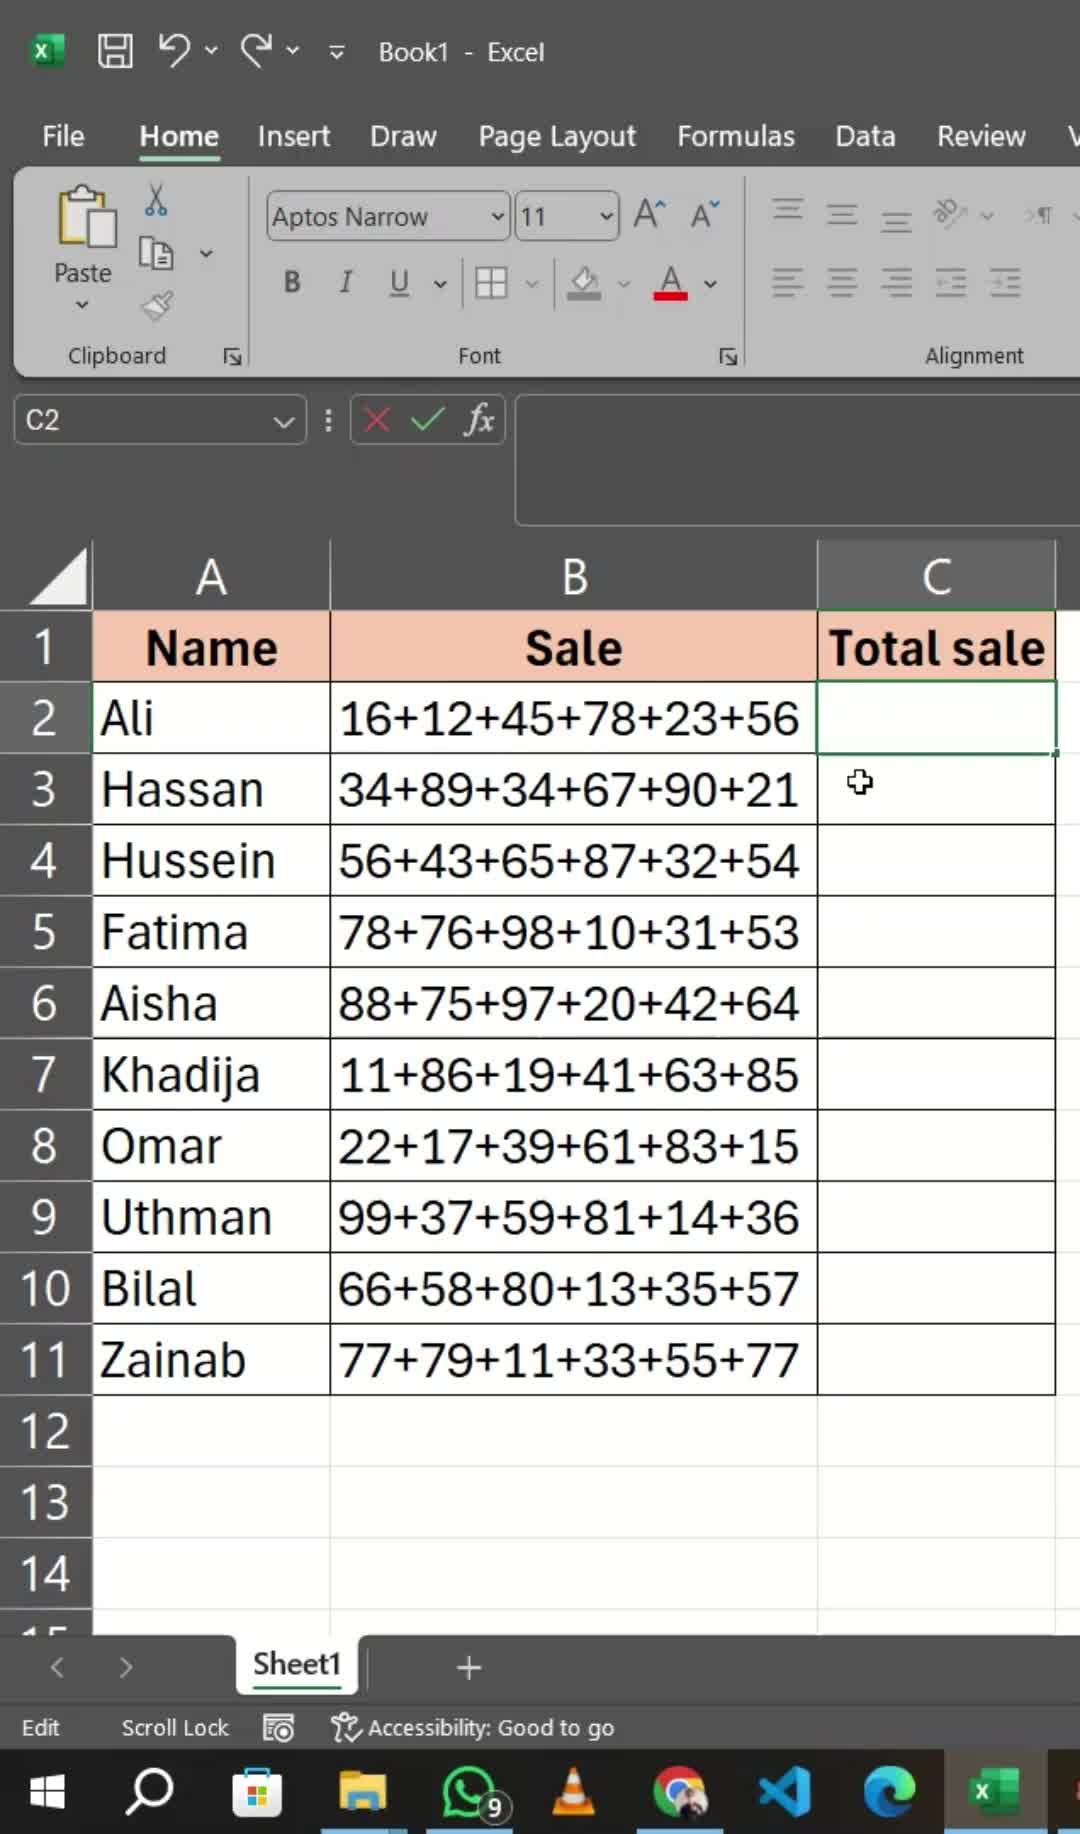Expand the underline style arrow
1080x1834 pixels.
click(x=440, y=284)
